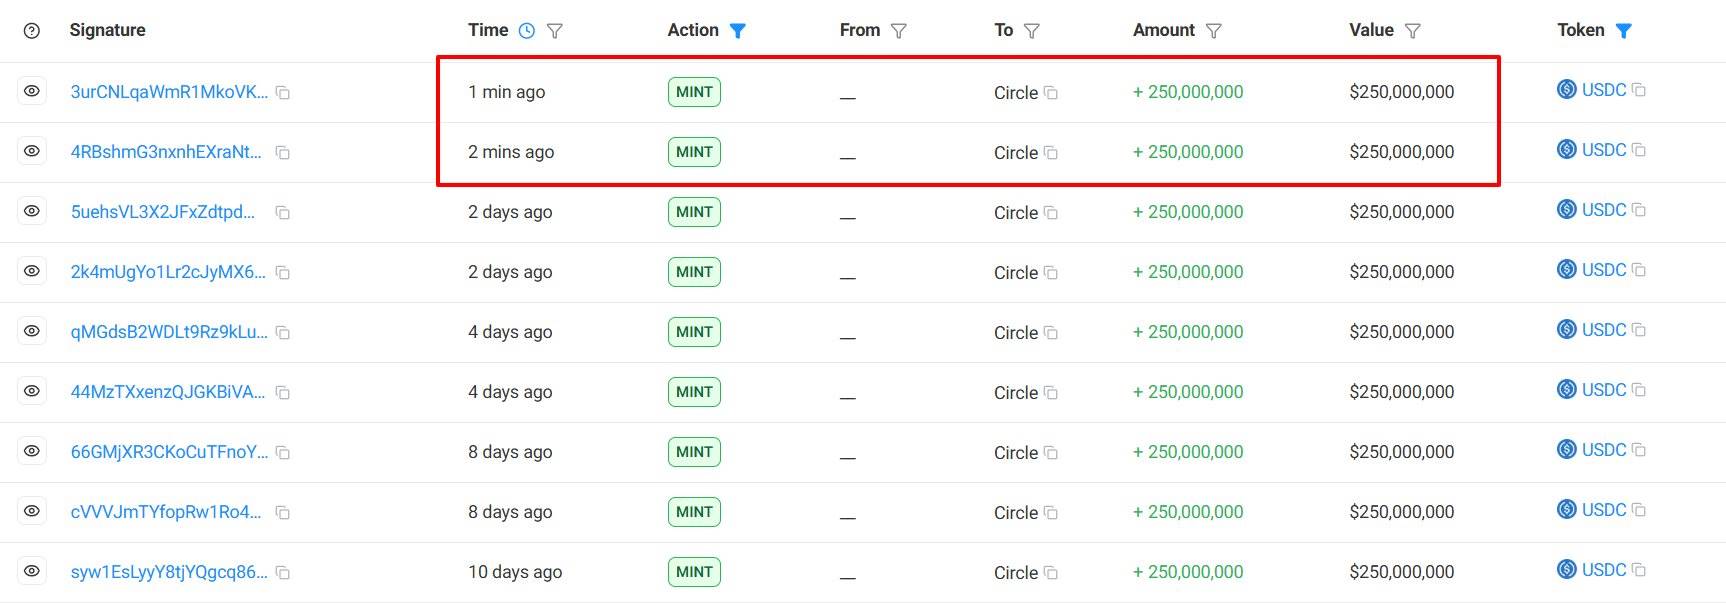Copy Circle address in first row
Screen dimensions: 1726x603
[1051, 93]
